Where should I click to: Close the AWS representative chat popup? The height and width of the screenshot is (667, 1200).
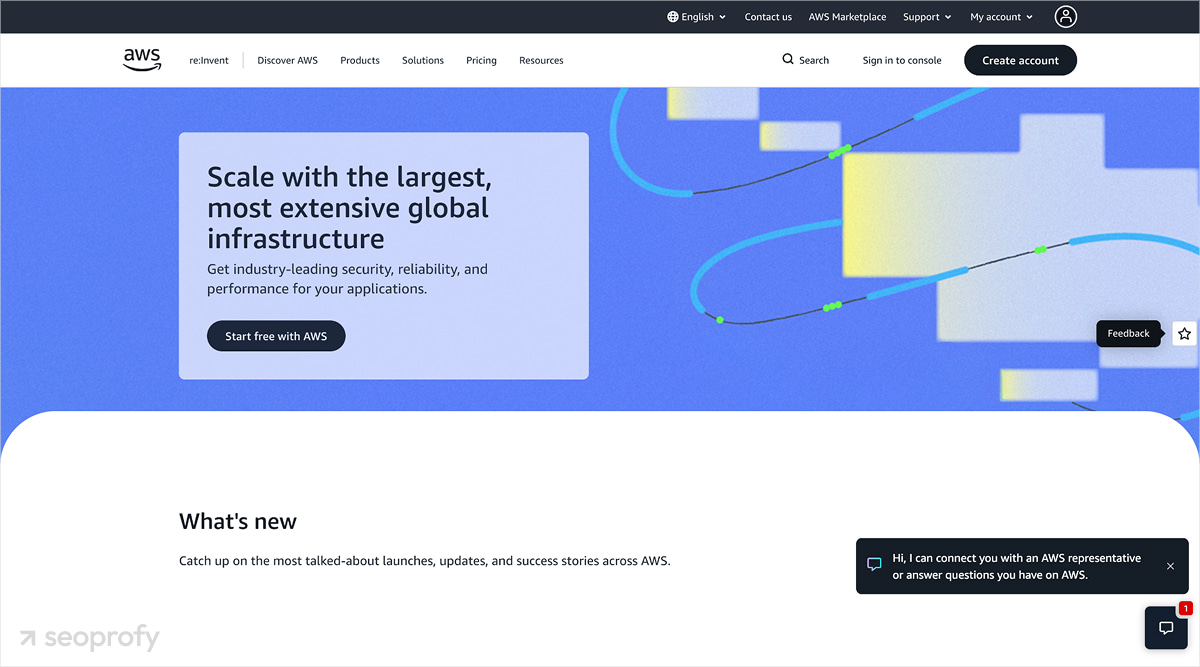pyautogui.click(x=1170, y=566)
